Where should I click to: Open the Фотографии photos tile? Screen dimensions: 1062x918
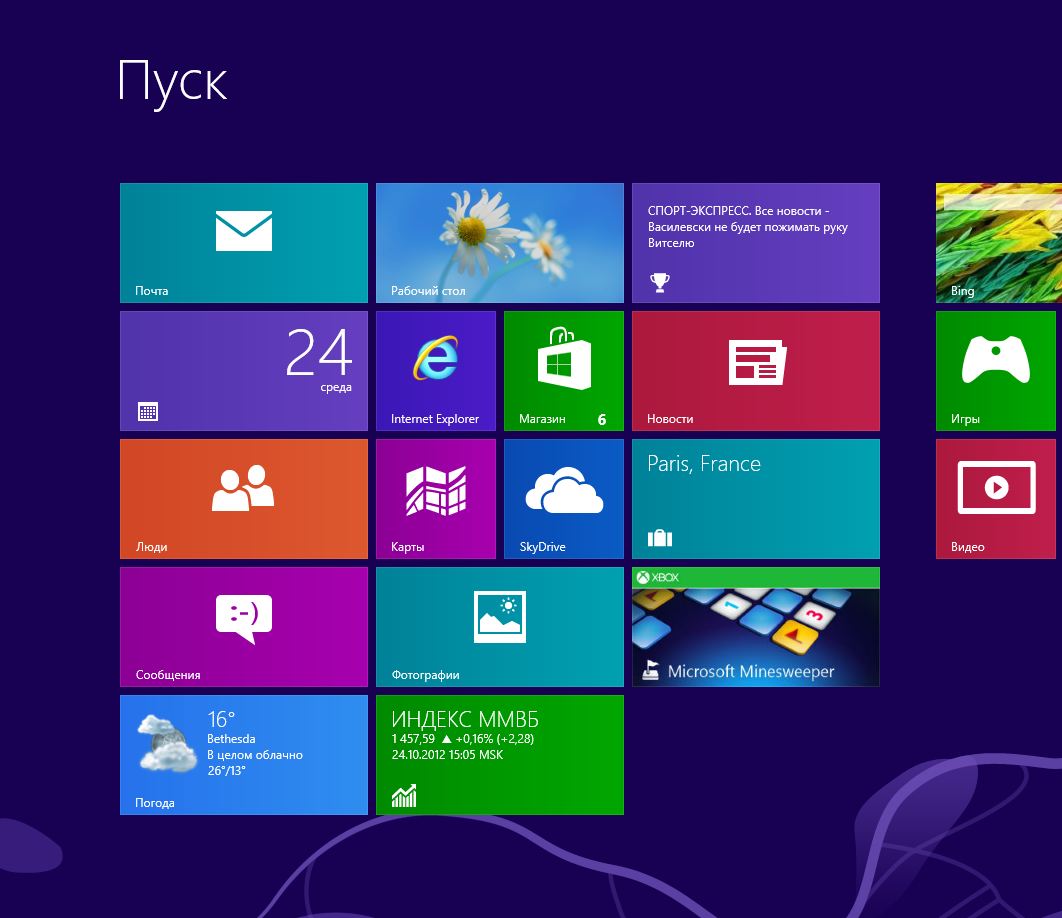coord(500,627)
